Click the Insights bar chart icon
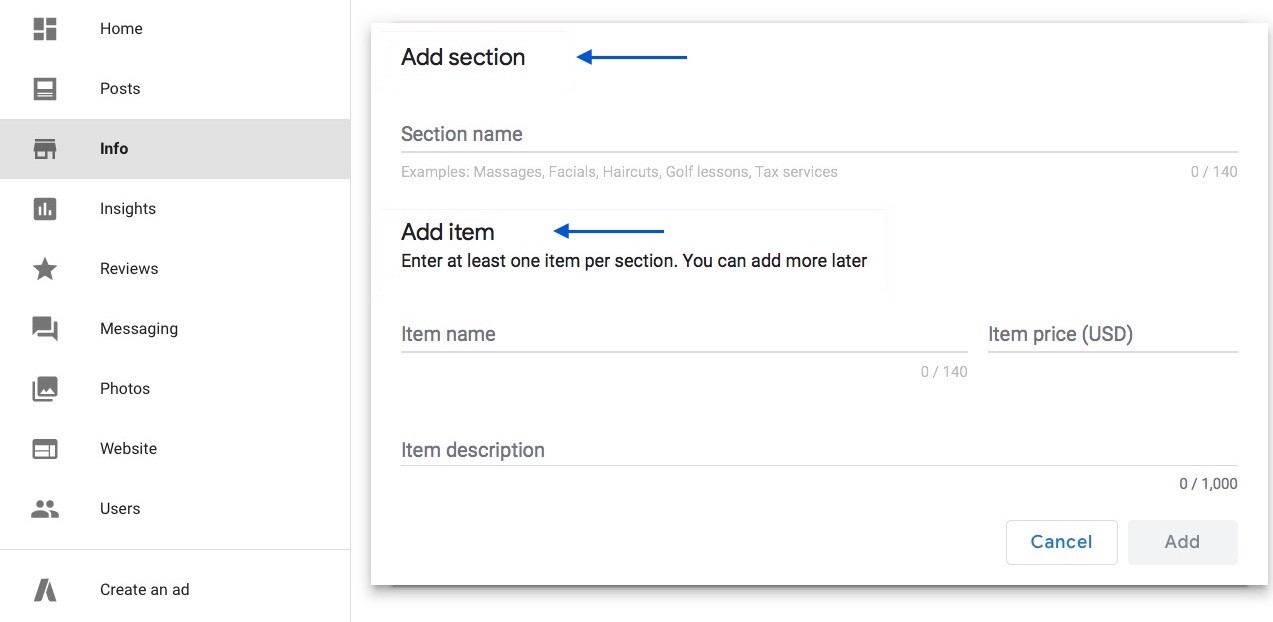Image resolution: width=1273 pixels, height=622 pixels. click(x=45, y=209)
